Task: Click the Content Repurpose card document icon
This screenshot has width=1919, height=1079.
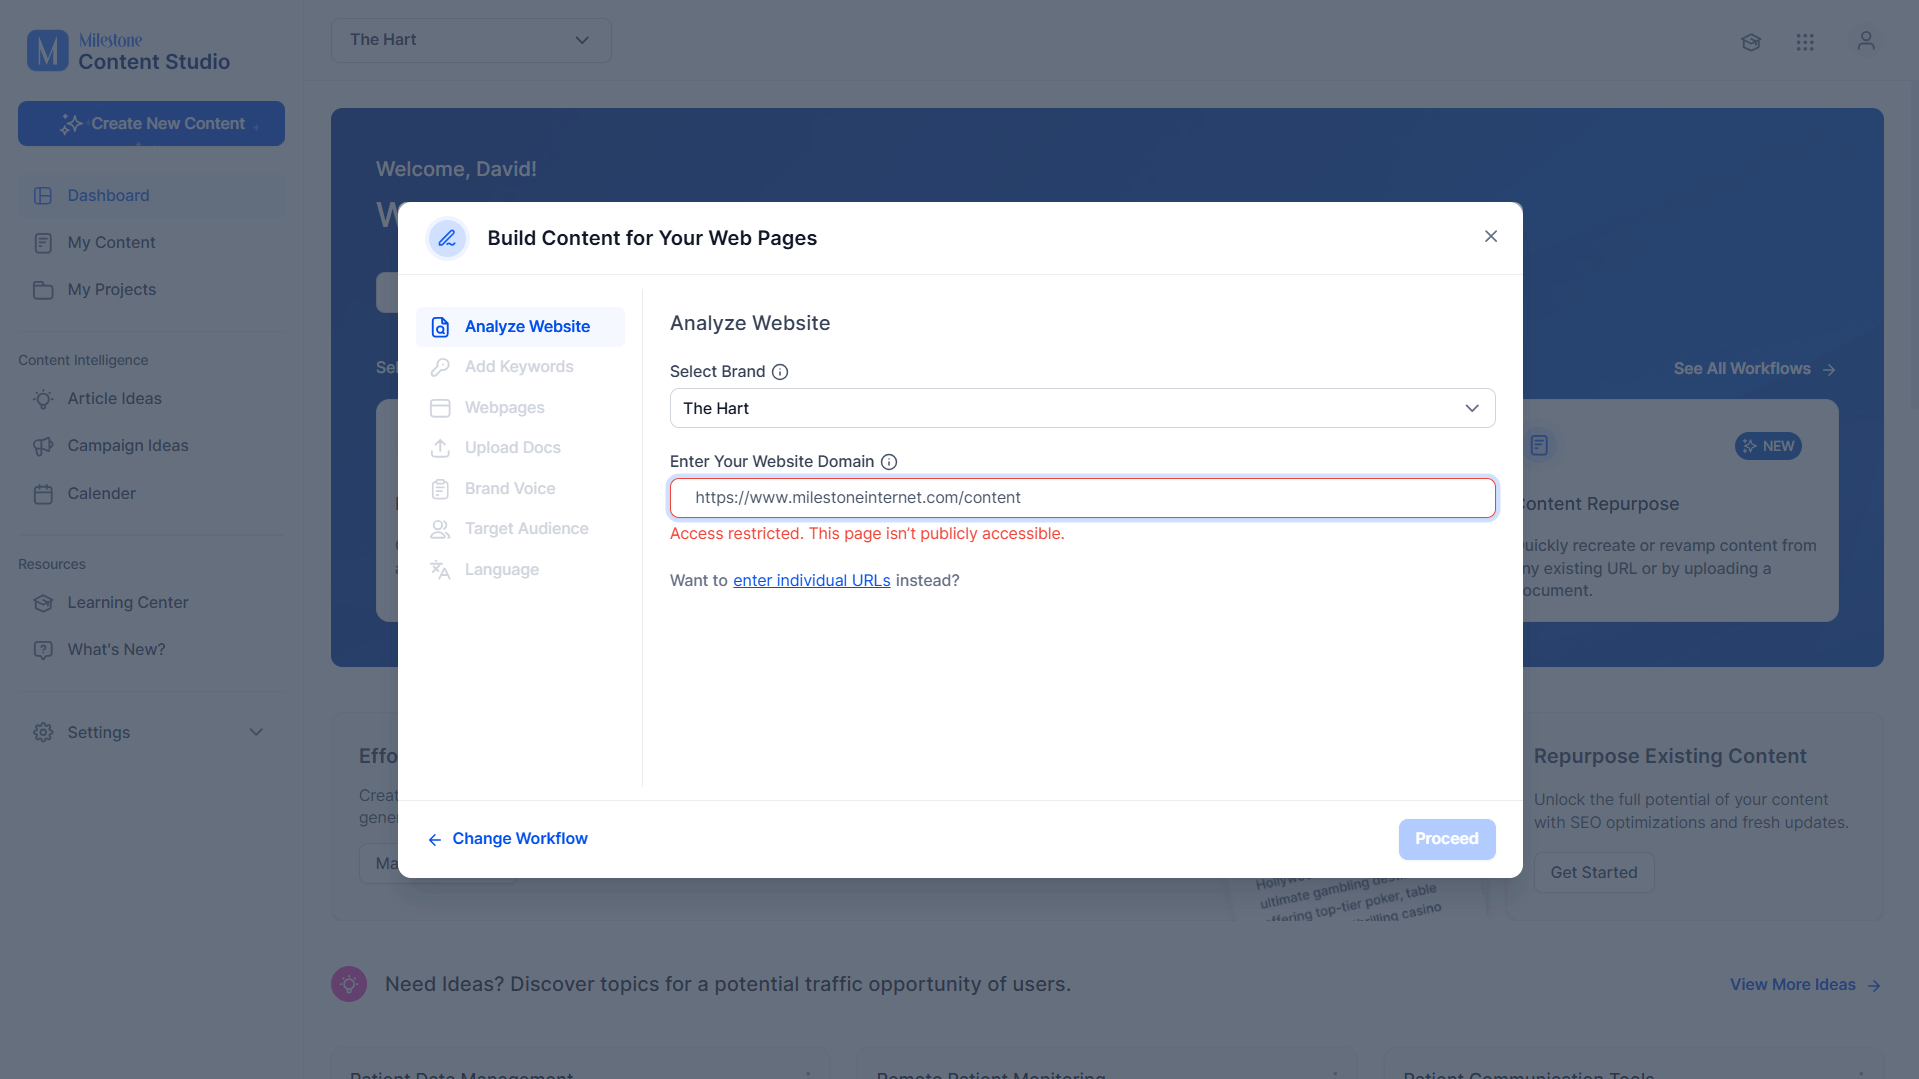Action: (x=1539, y=446)
